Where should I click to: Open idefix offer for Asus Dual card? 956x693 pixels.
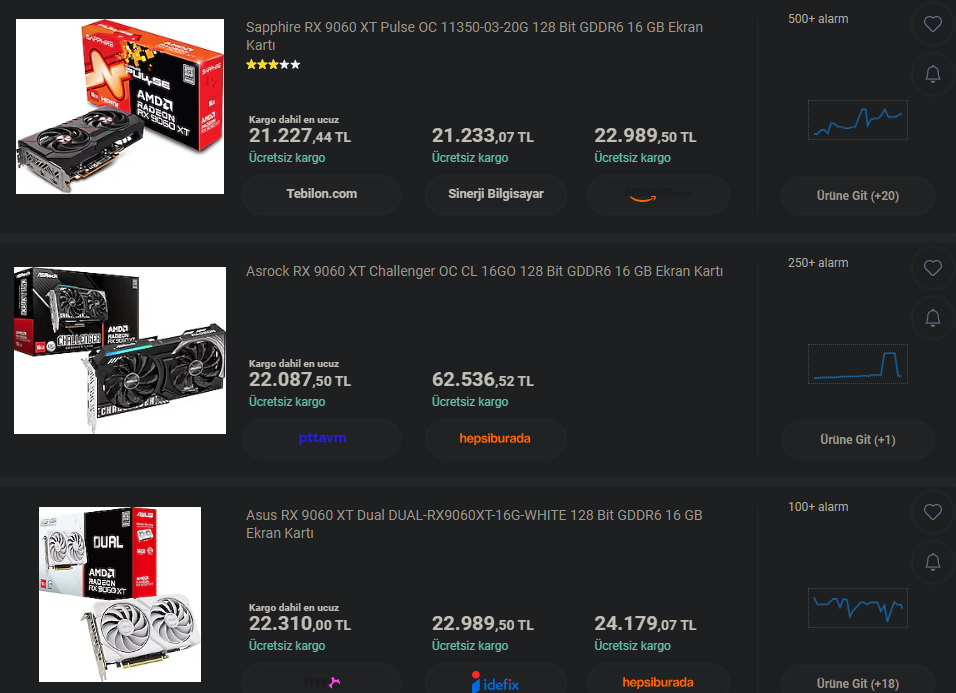[496, 680]
